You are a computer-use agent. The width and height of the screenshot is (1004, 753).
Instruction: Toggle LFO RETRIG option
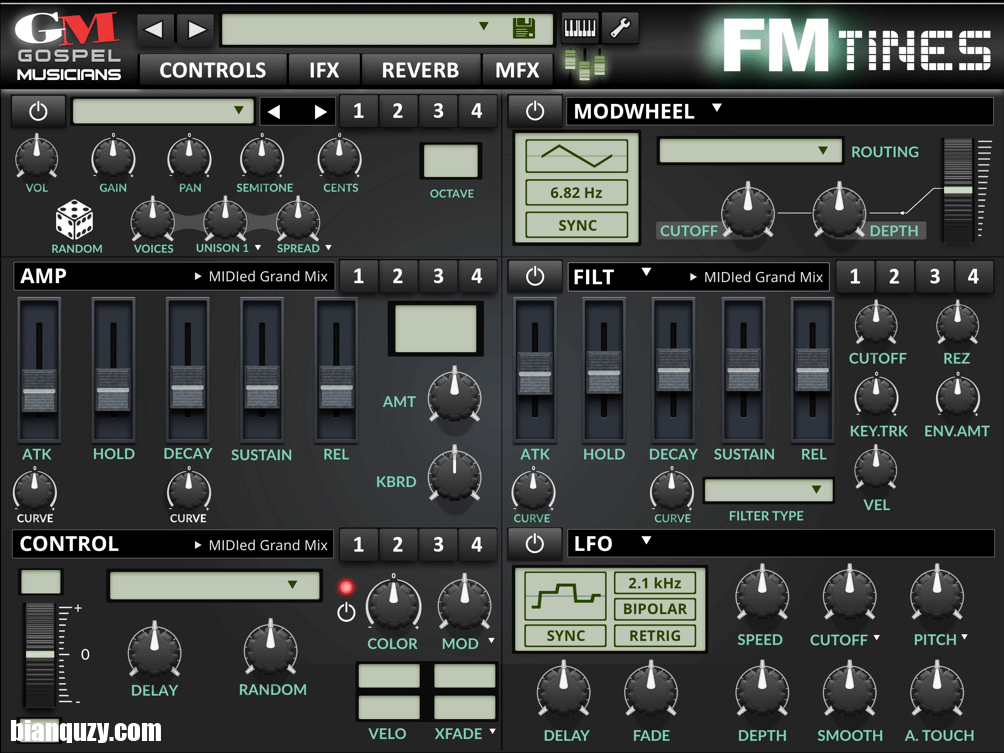coord(654,635)
